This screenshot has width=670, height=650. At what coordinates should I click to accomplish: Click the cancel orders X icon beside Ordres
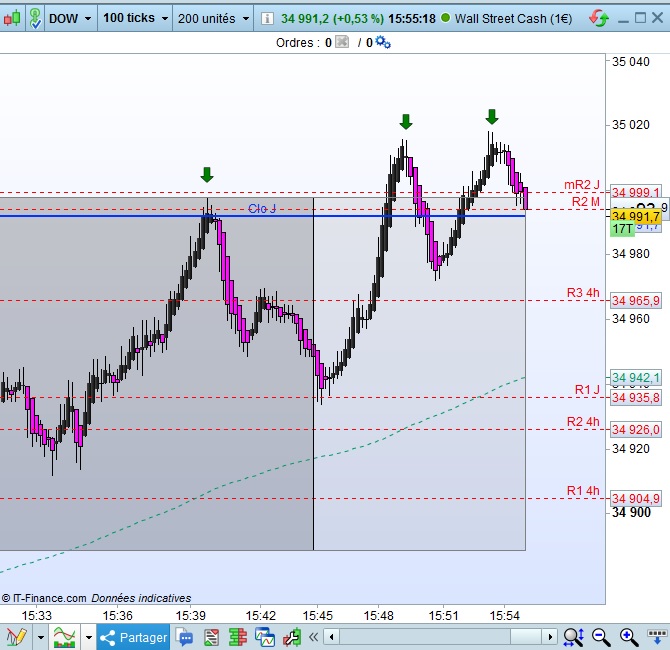342,42
